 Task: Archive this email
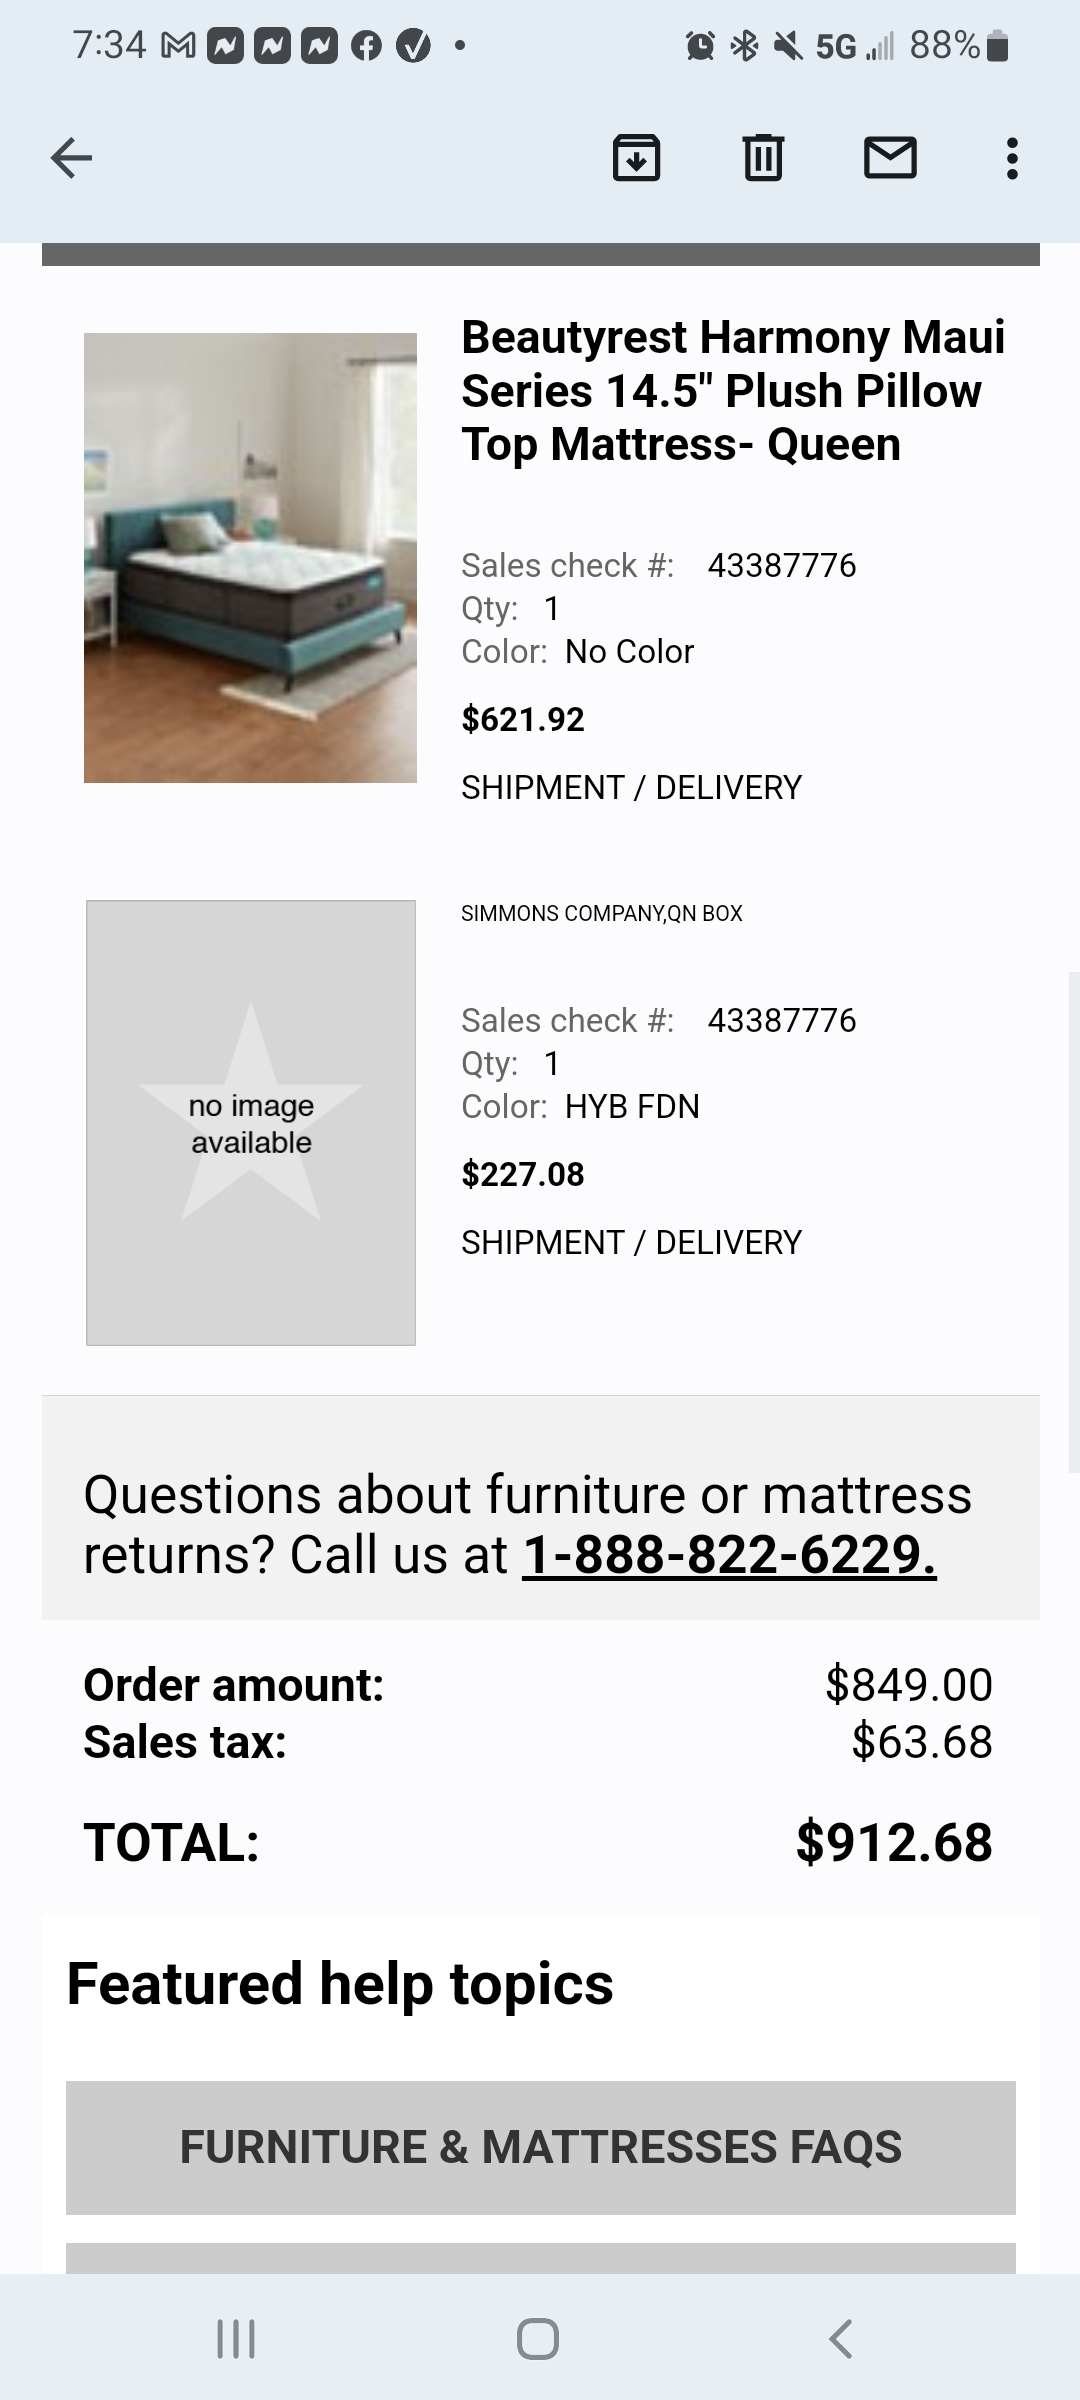point(636,158)
